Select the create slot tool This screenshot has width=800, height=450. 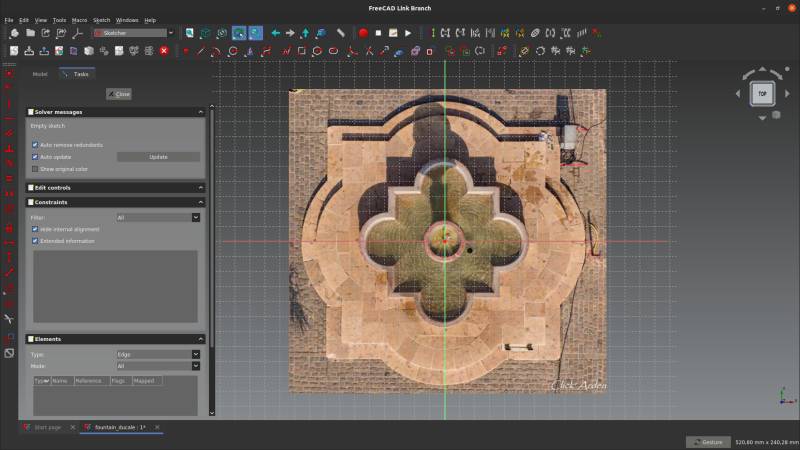[334, 51]
